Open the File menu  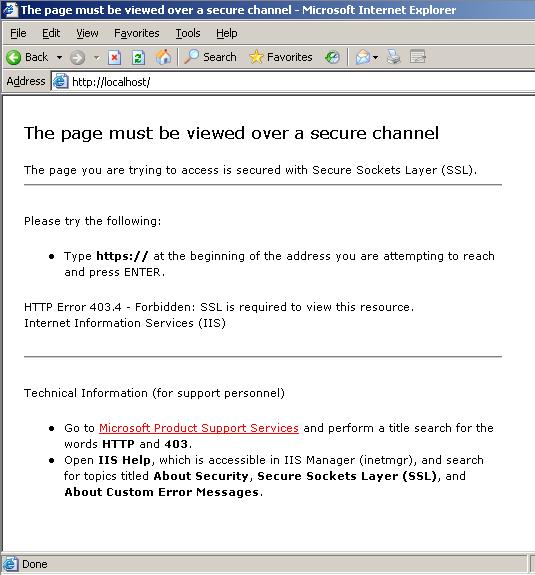pos(18,33)
